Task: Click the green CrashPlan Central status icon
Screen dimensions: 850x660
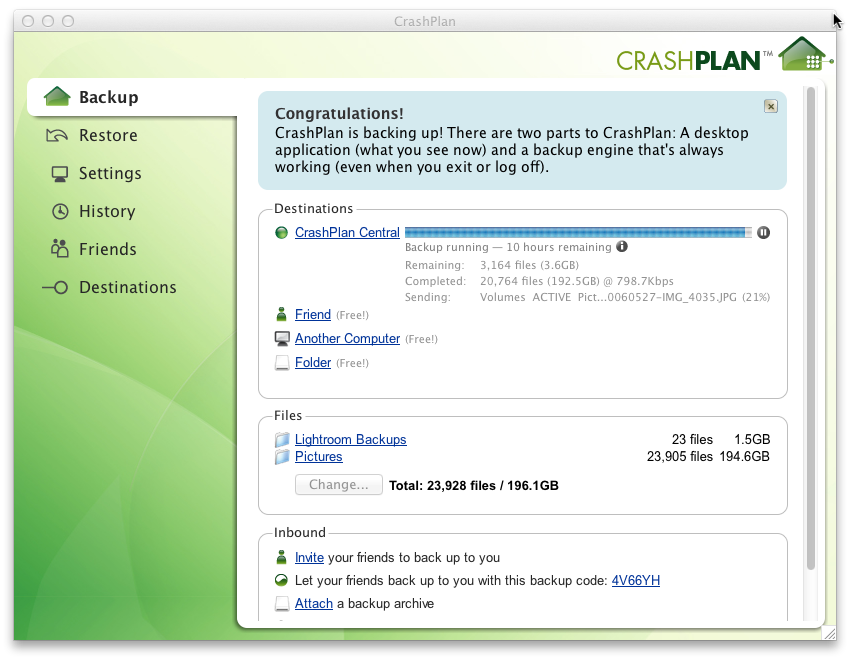Action: point(281,233)
